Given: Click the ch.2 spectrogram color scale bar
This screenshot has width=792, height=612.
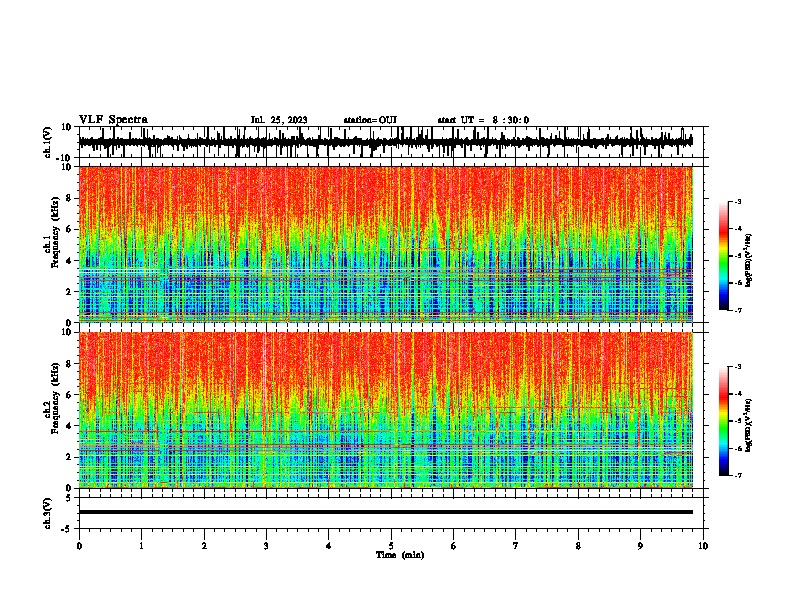Looking at the screenshot, I should 724,421.
